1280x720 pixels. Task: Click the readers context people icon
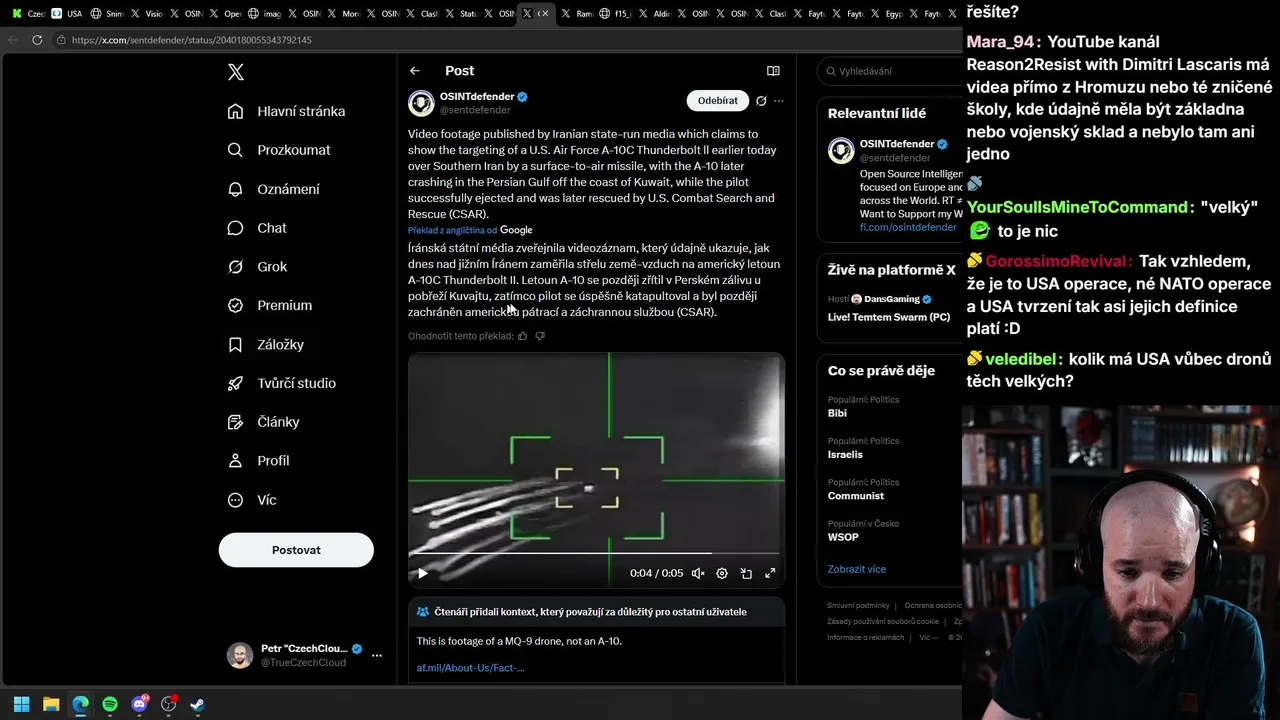coord(423,612)
